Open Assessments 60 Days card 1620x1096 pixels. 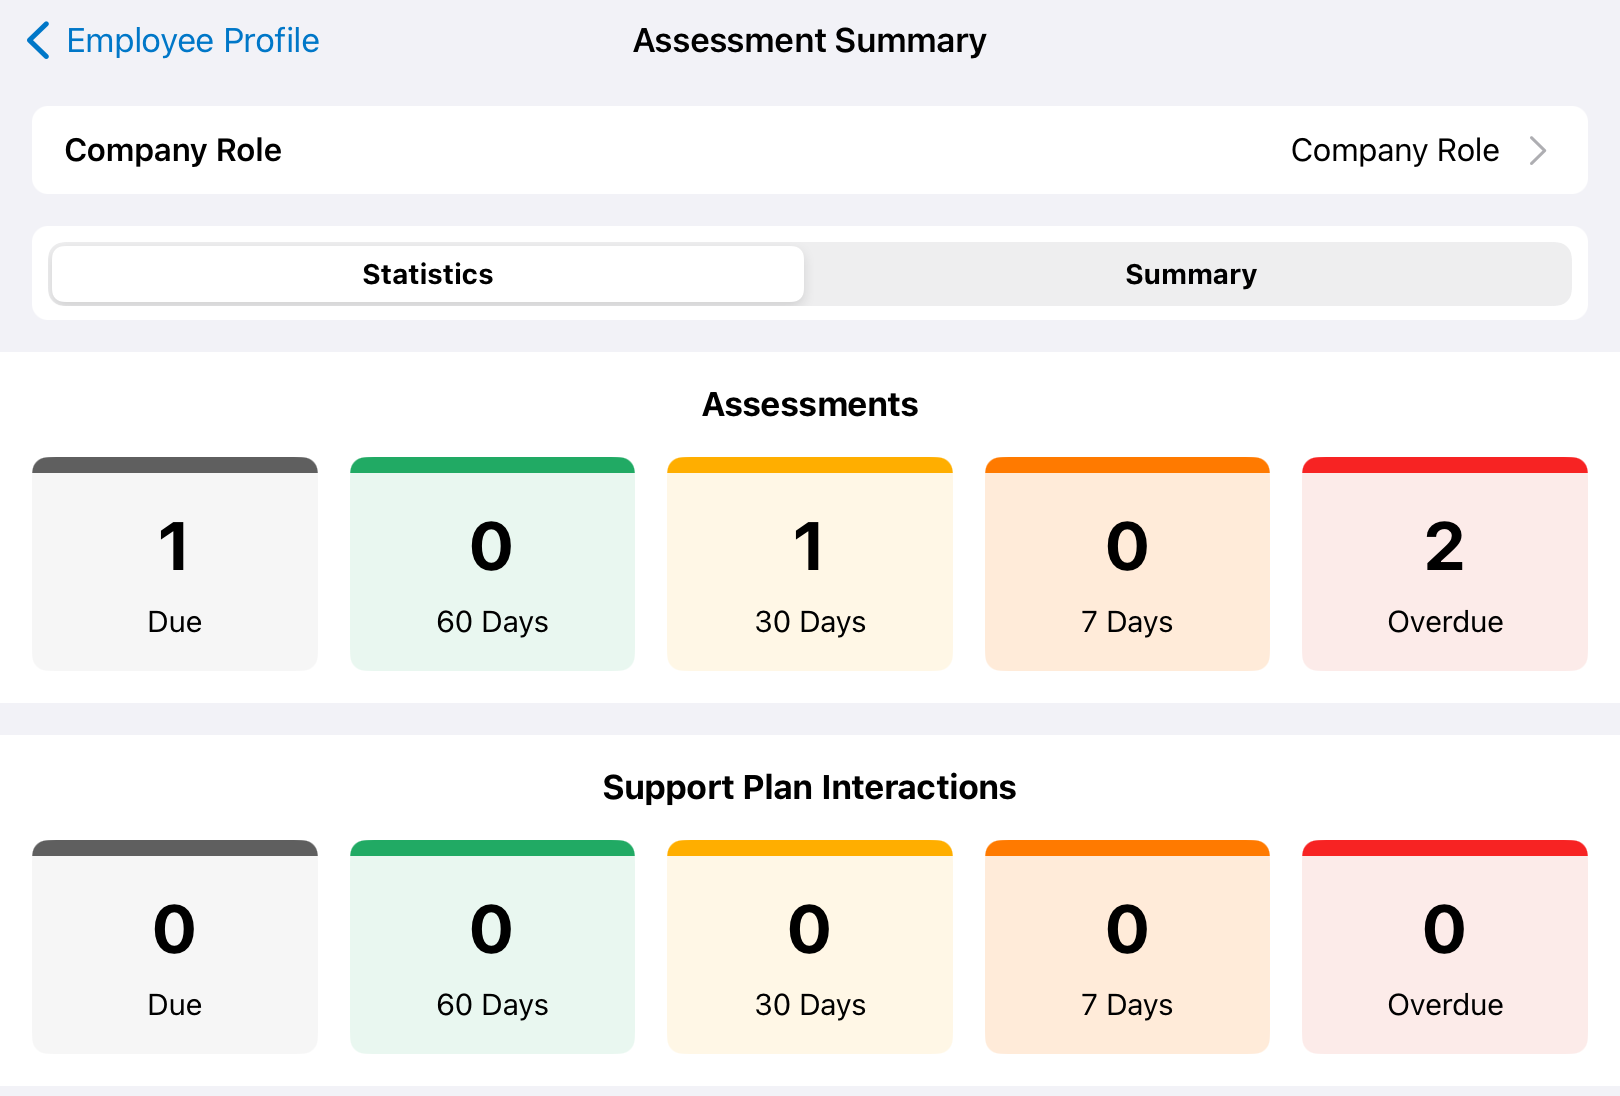(x=492, y=564)
